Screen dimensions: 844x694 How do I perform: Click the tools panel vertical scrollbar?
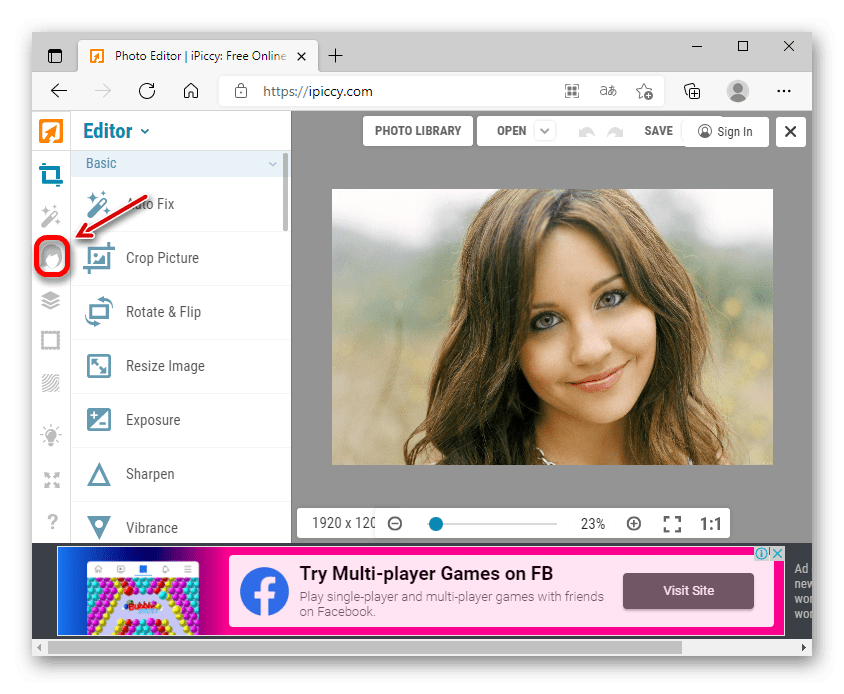(x=285, y=192)
